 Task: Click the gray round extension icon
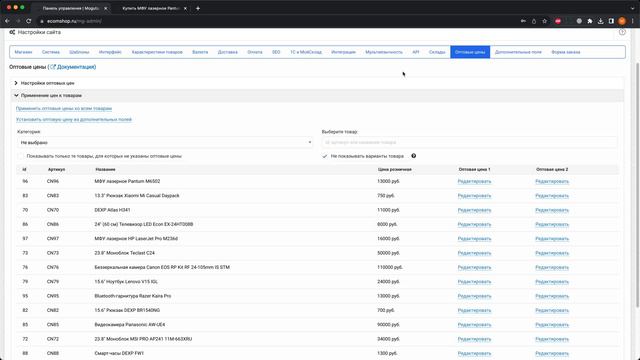point(579,21)
